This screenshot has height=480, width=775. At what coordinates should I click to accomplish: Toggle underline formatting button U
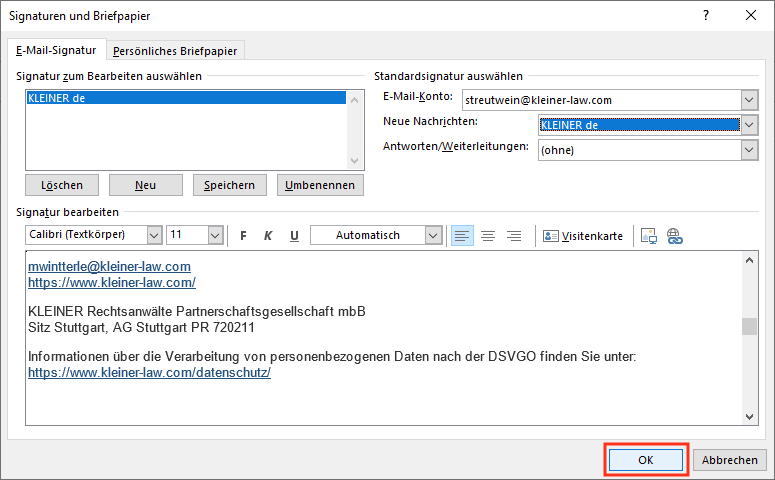click(294, 236)
